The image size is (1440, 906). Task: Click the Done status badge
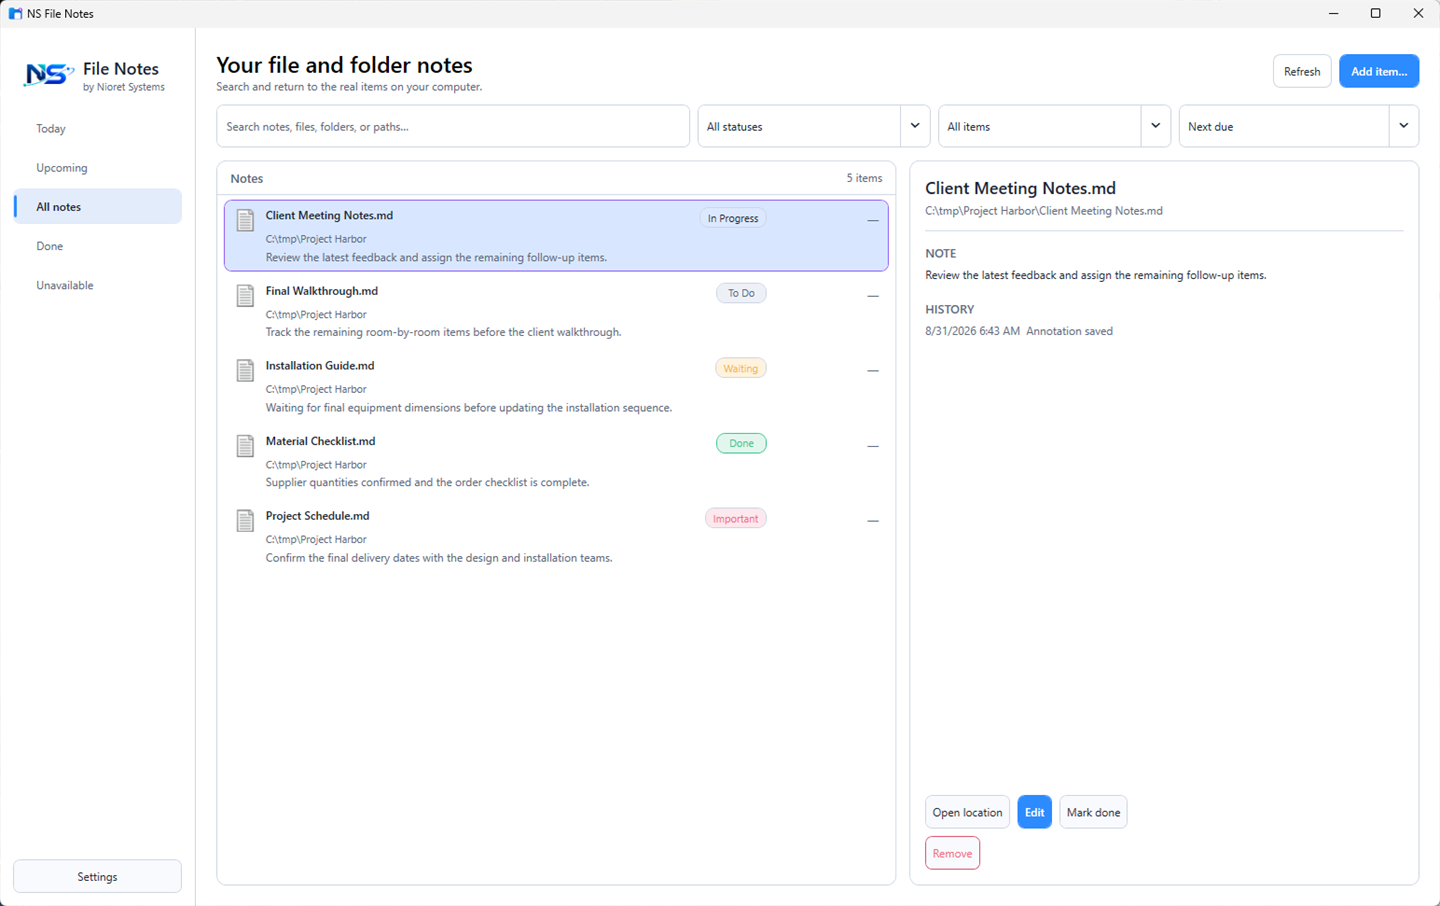click(x=741, y=443)
